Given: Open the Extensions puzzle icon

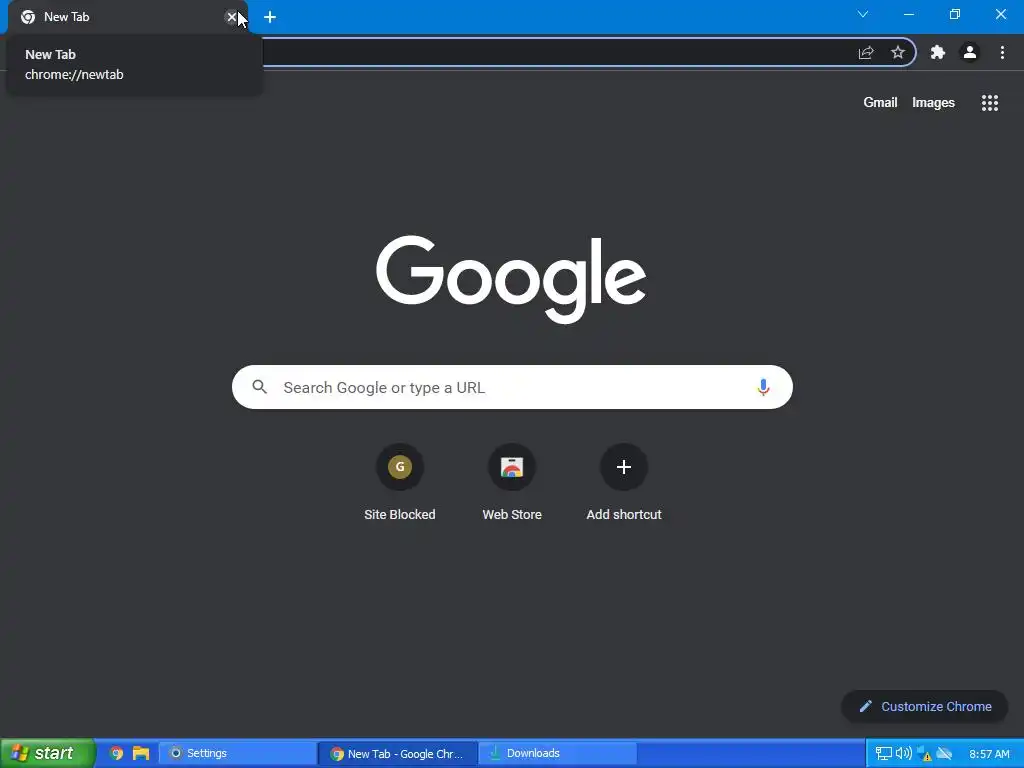Looking at the screenshot, I should pyautogui.click(x=938, y=52).
